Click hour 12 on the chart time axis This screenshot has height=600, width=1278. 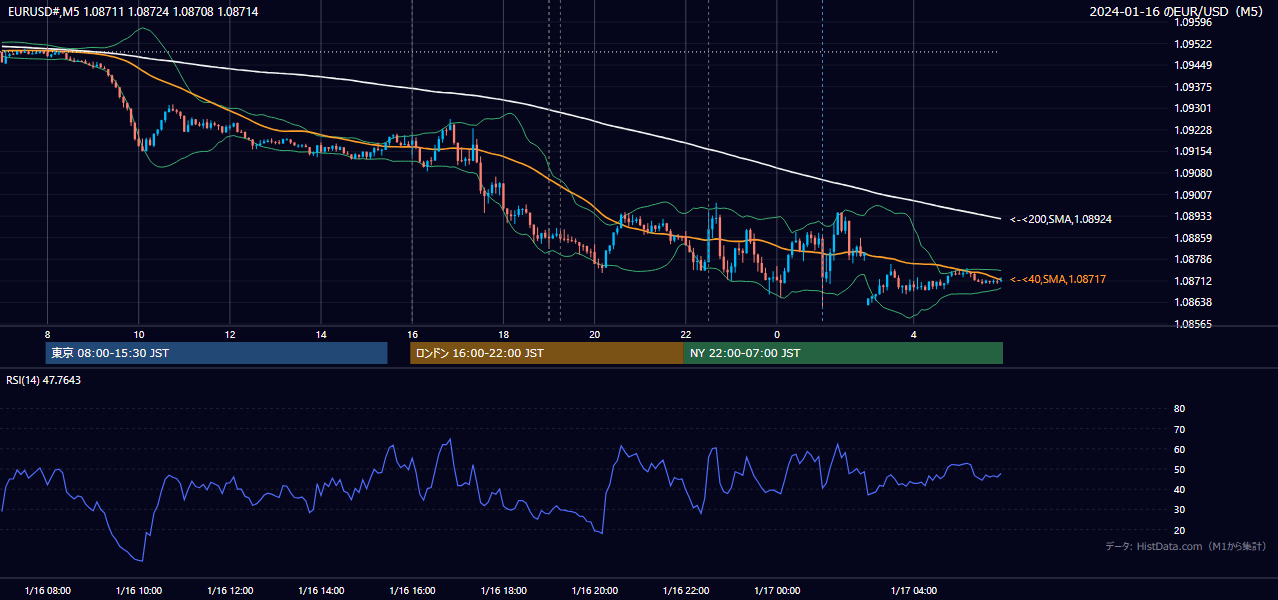click(230, 334)
